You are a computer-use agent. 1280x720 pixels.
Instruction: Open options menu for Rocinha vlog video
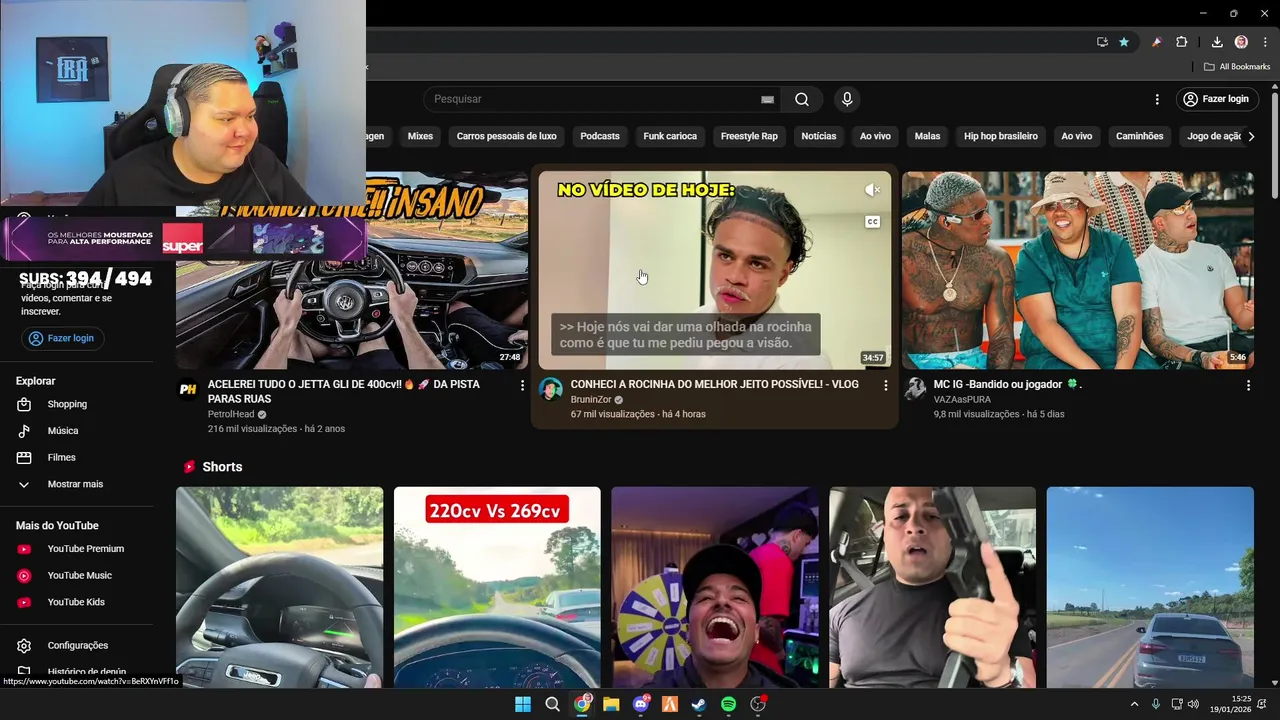coord(885,385)
